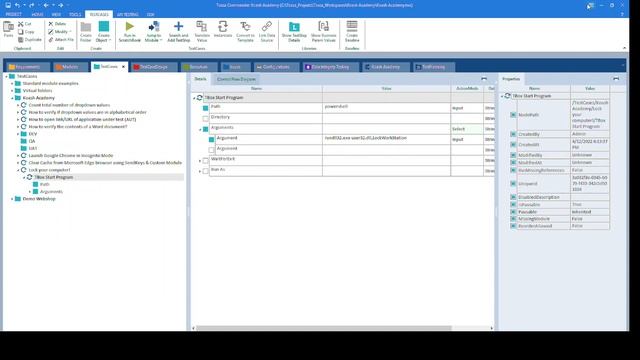The width and height of the screenshot is (640, 360).
Task: Toggle checkbox of Argument with rundll32 value
Action: coord(211,140)
